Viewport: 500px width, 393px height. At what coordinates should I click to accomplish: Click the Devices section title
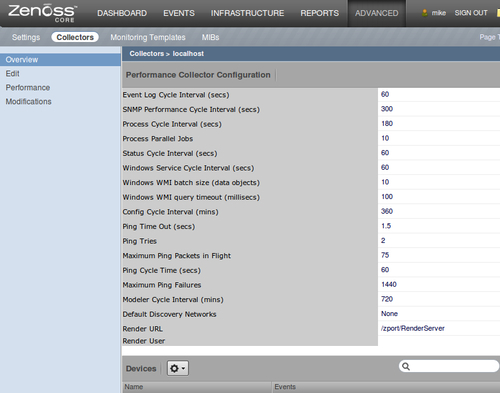click(x=141, y=369)
